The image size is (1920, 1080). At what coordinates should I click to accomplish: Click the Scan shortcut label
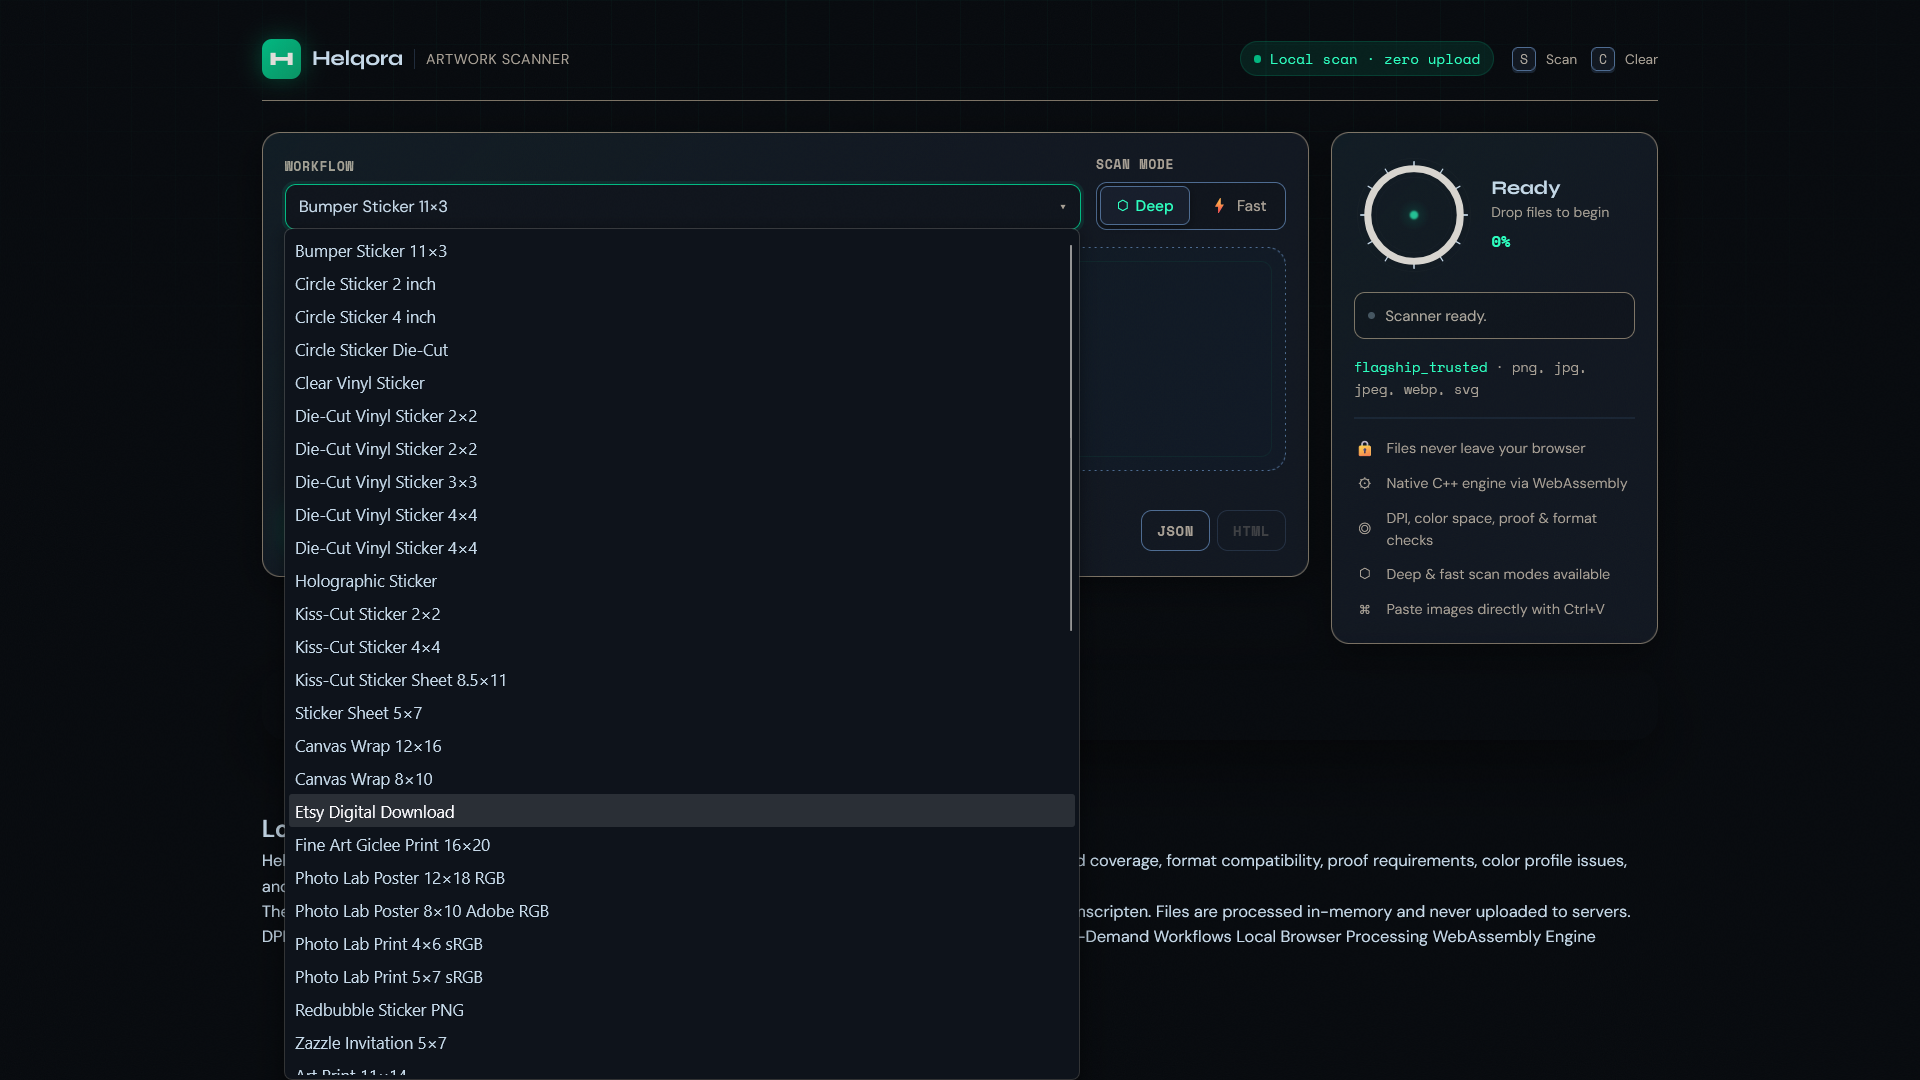[x=1561, y=59]
